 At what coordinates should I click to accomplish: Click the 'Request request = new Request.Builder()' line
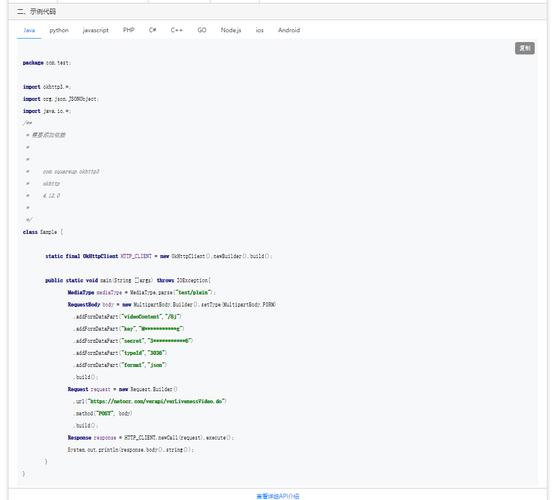click(123, 389)
